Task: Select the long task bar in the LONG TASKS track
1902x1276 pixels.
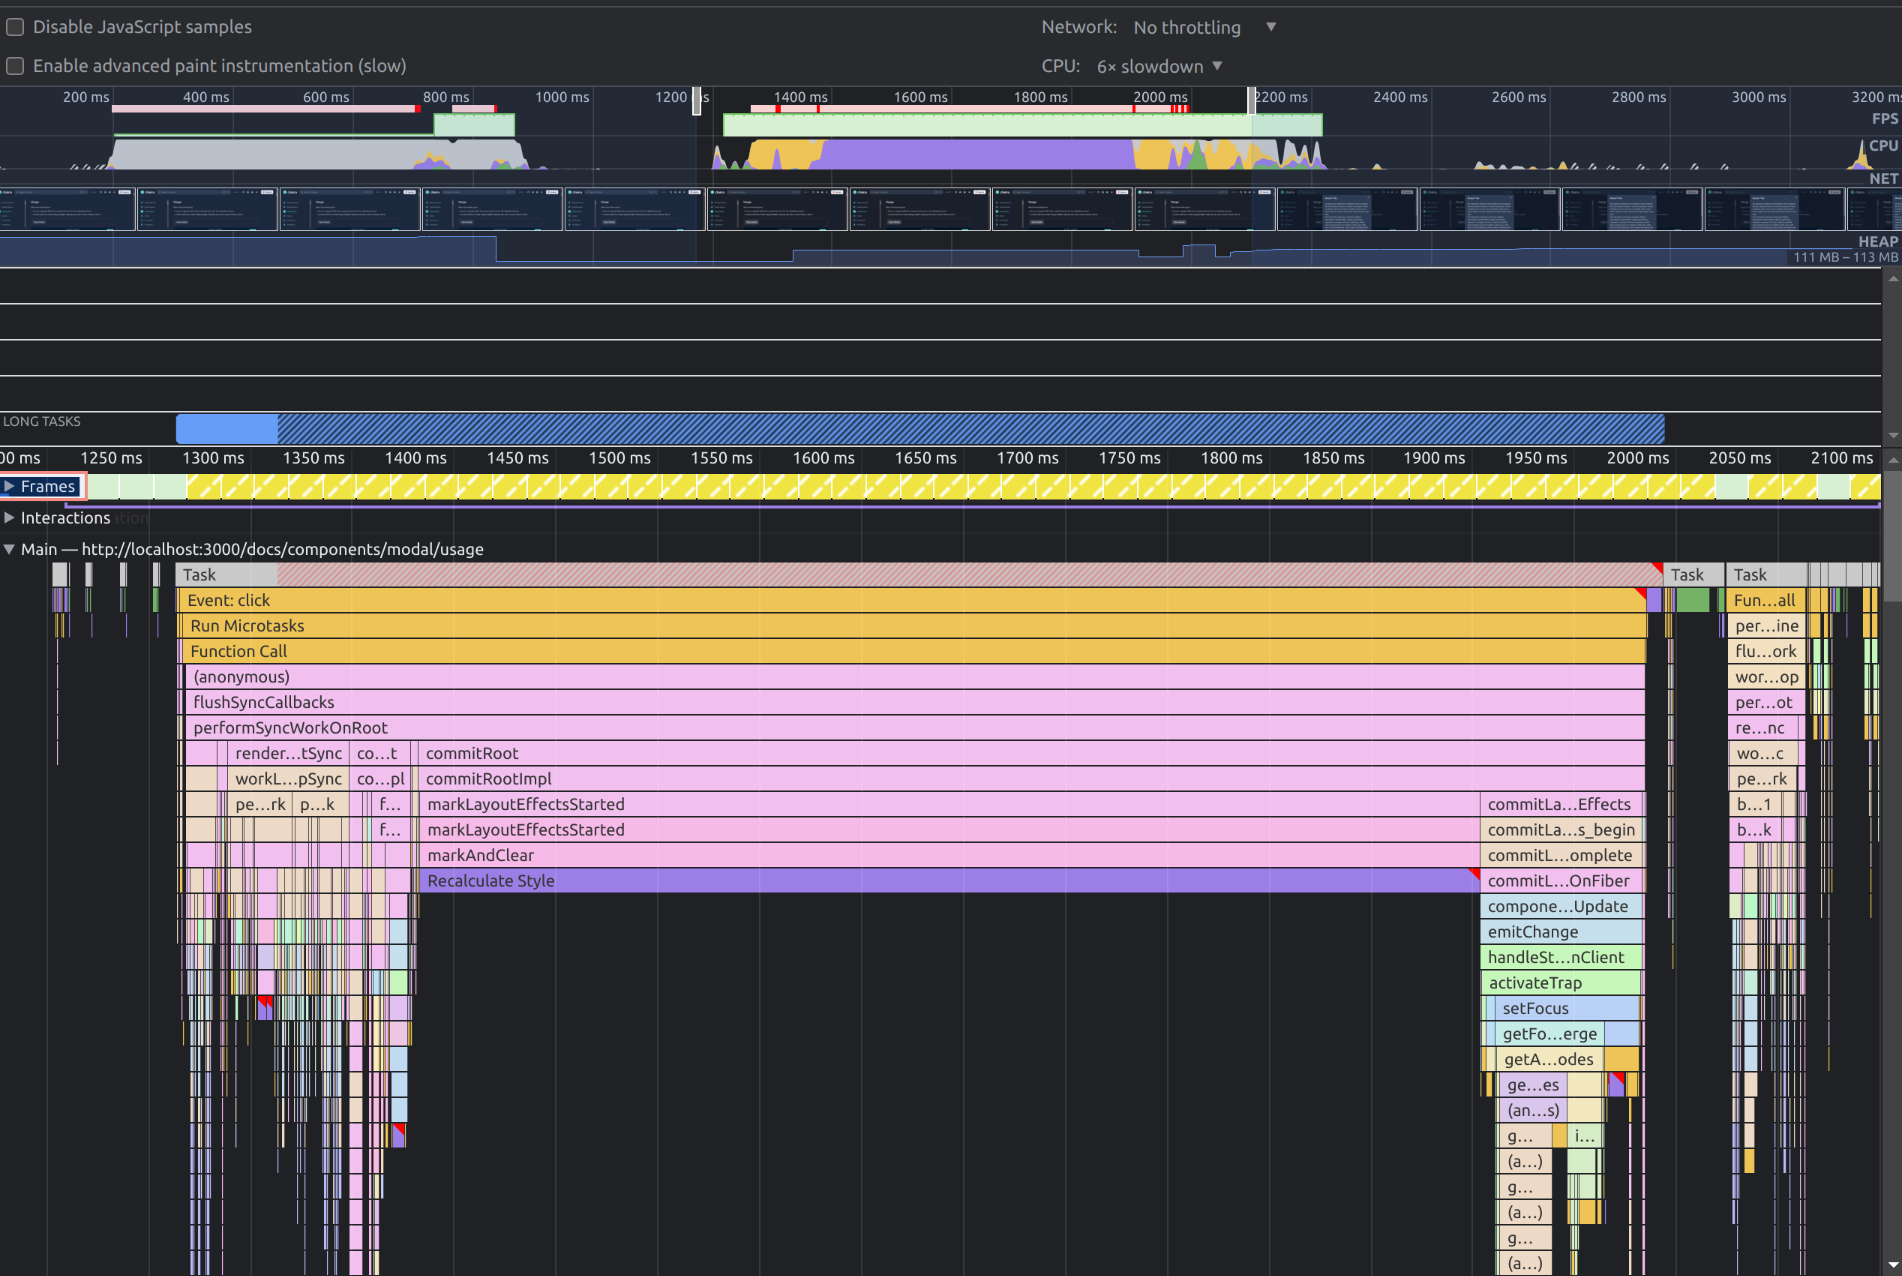Action: [920, 429]
